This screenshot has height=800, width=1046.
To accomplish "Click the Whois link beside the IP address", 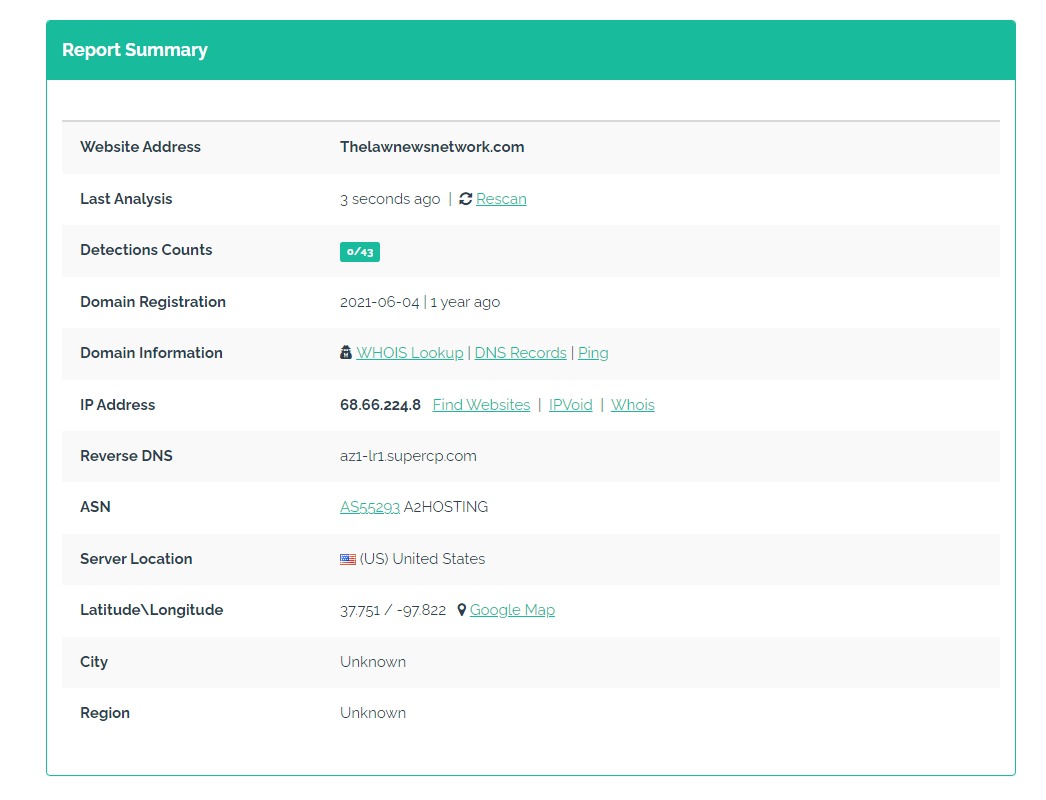I will point(632,404).
